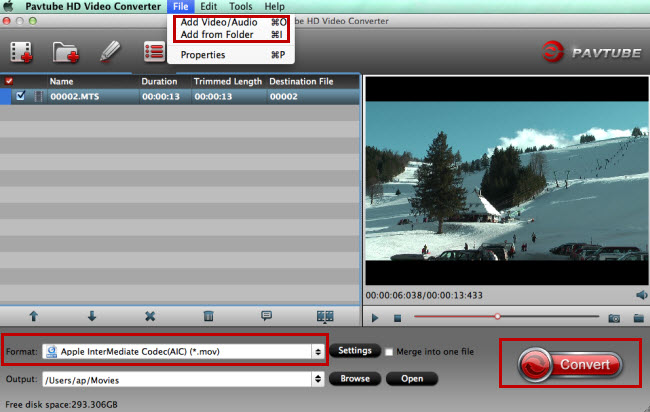Open the Apple menu
The width and height of the screenshot is (650, 412).
8,6
